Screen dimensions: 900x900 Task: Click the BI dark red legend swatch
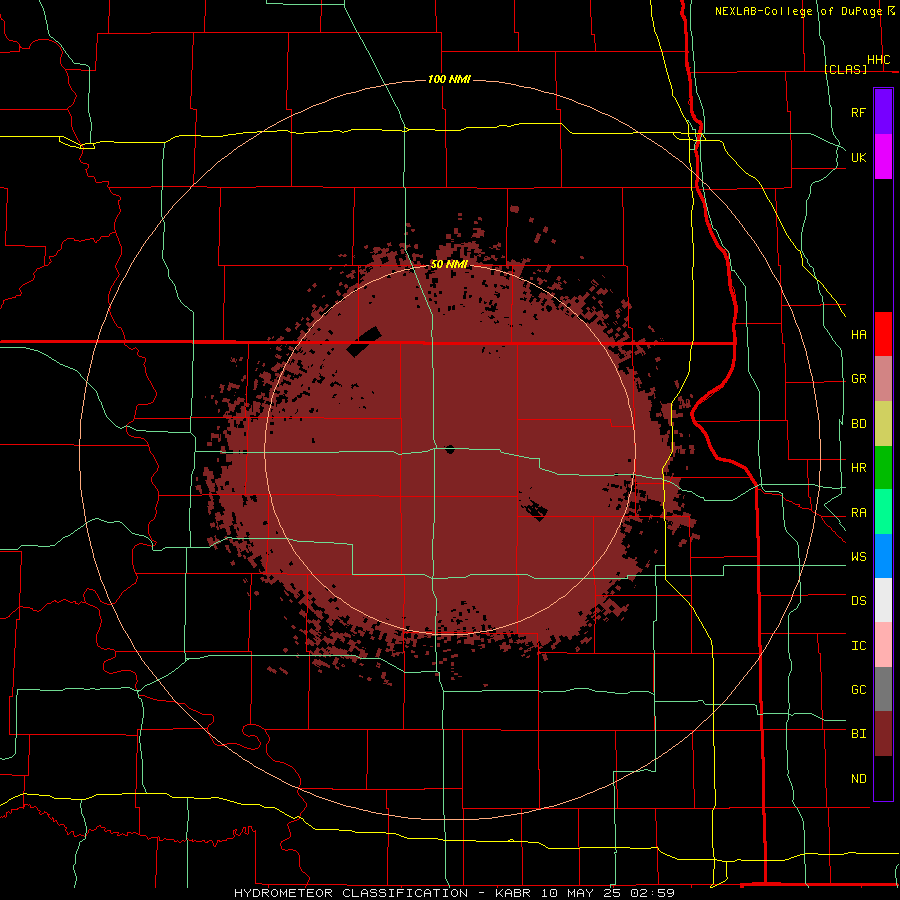pos(883,734)
